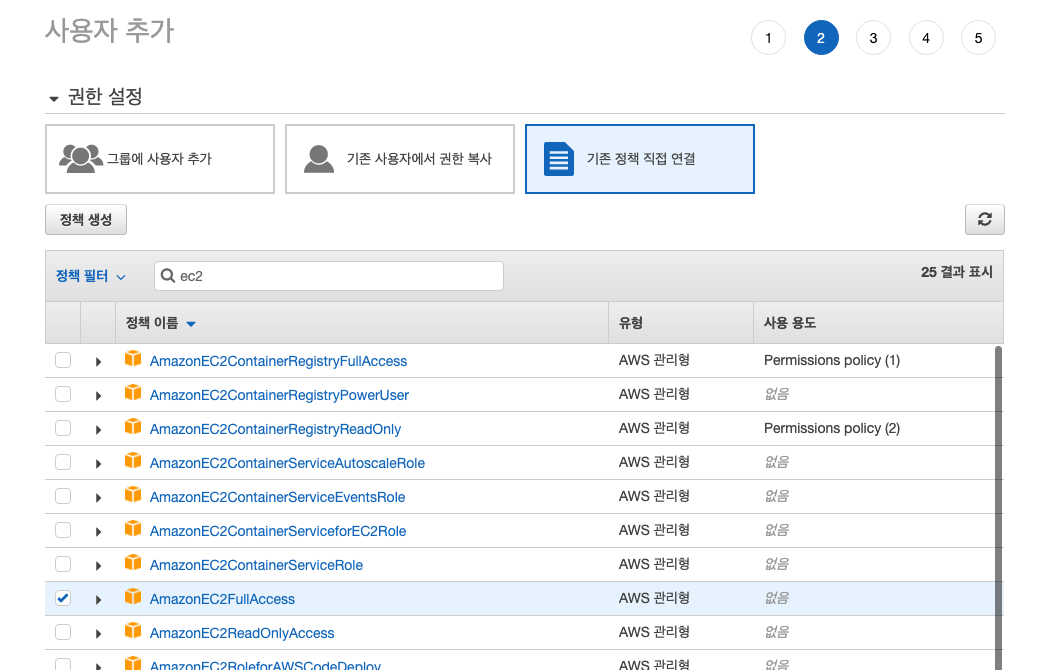Go to wizard step 5

point(978,38)
